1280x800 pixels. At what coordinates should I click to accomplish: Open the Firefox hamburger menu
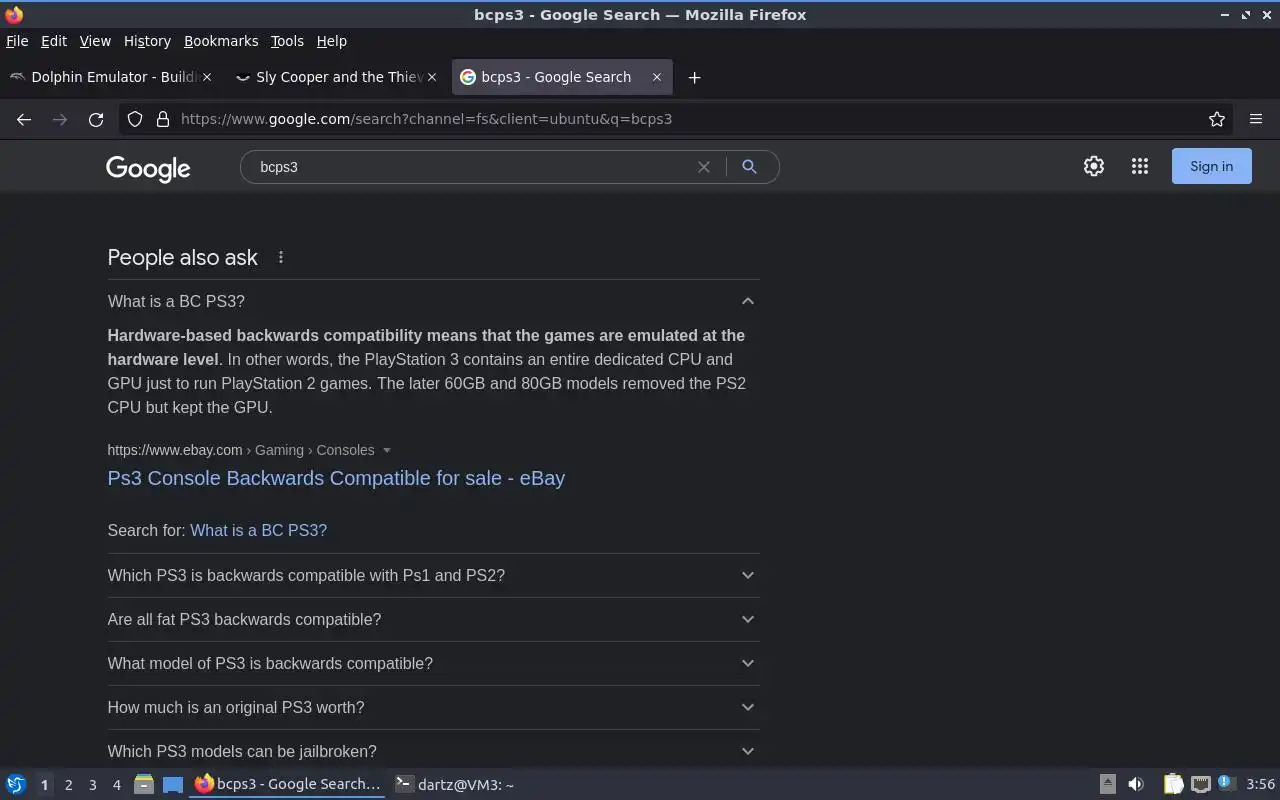click(x=1256, y=119)
